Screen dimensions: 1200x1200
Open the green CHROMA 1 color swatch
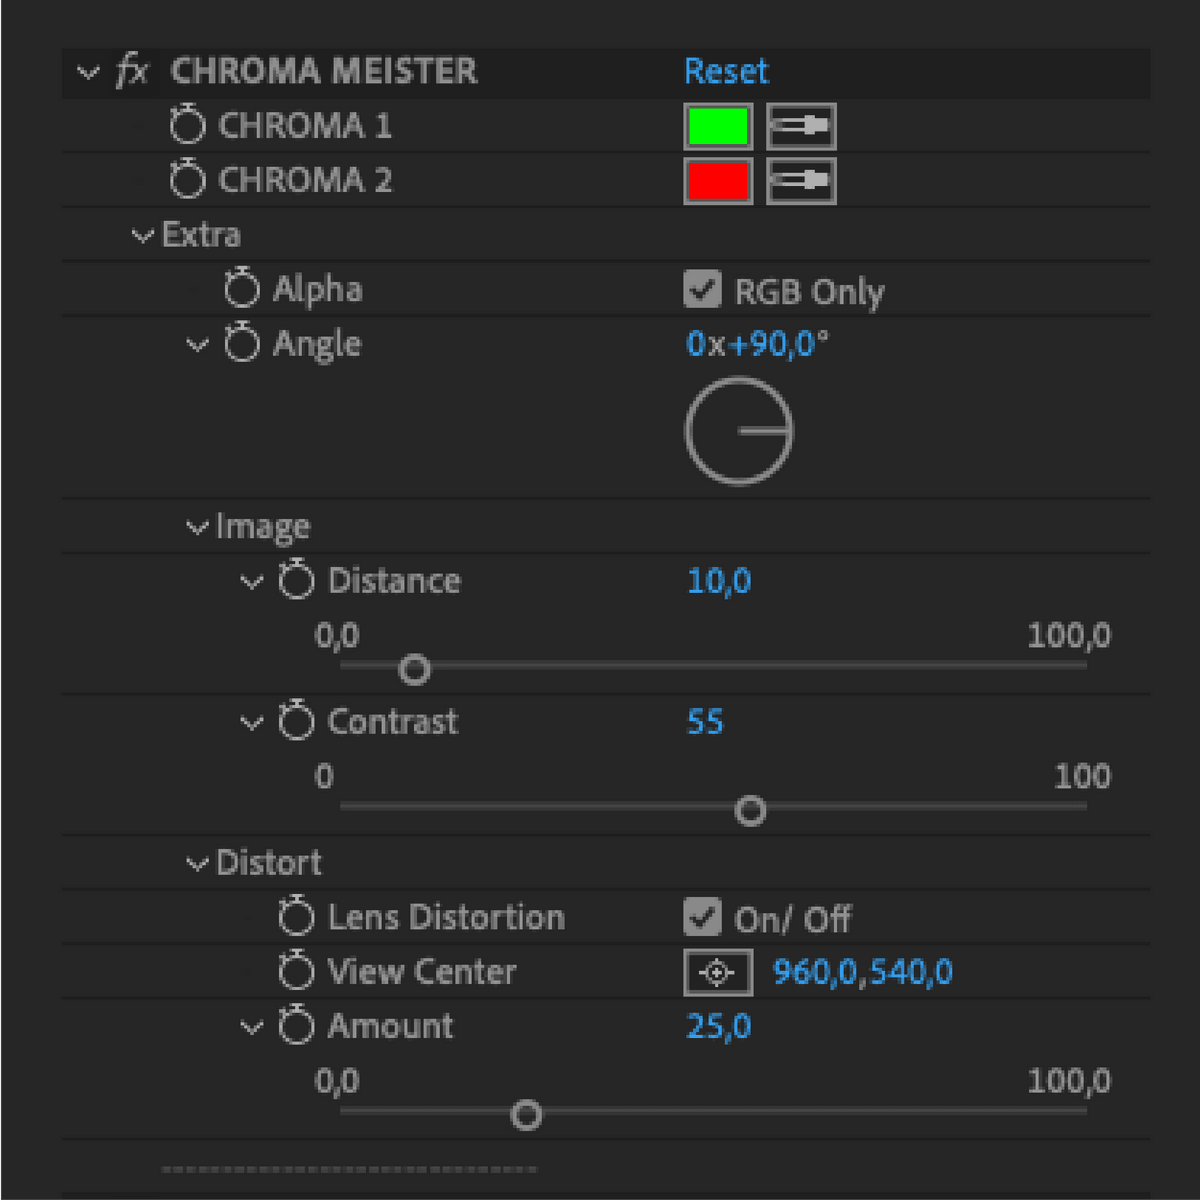718,126
